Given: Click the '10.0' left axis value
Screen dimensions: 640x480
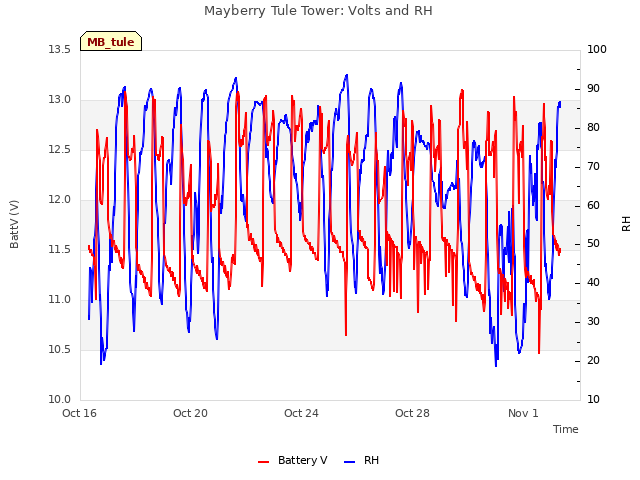Looking at the screenshot, I should pyautogui.click(x=60, y=399).
